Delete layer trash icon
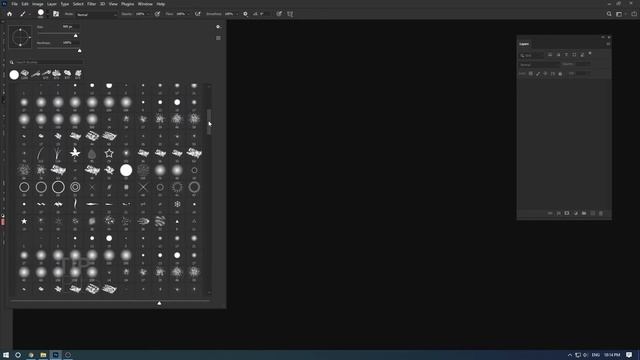 601,213
